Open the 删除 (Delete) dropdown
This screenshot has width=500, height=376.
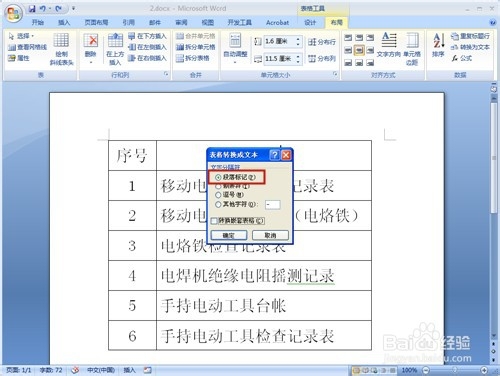pos(90,49)
